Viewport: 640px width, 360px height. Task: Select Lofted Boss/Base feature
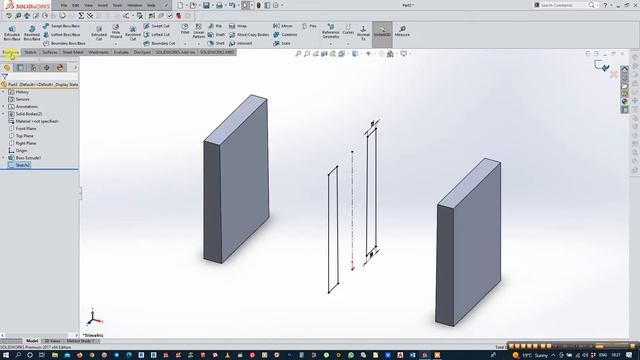pyautogui.click(x=61, y=35)
